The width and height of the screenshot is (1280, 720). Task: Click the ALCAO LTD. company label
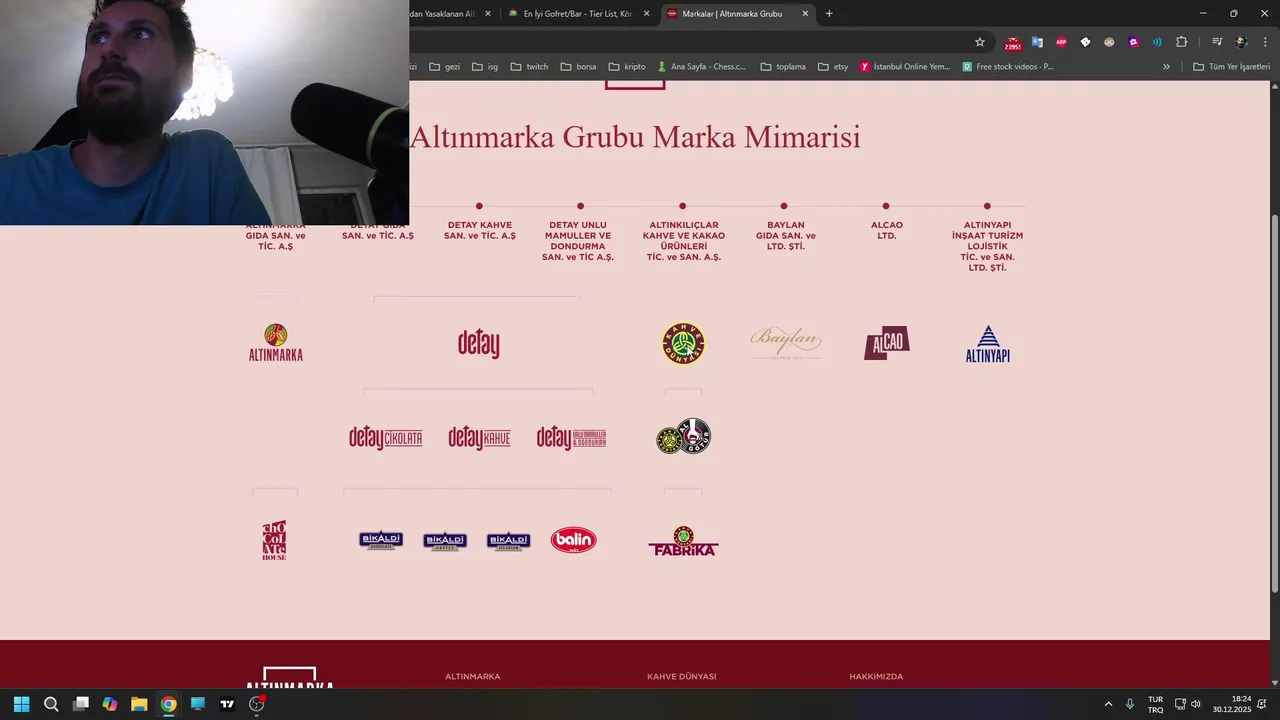pyautogui.click(x=886, y=230)
